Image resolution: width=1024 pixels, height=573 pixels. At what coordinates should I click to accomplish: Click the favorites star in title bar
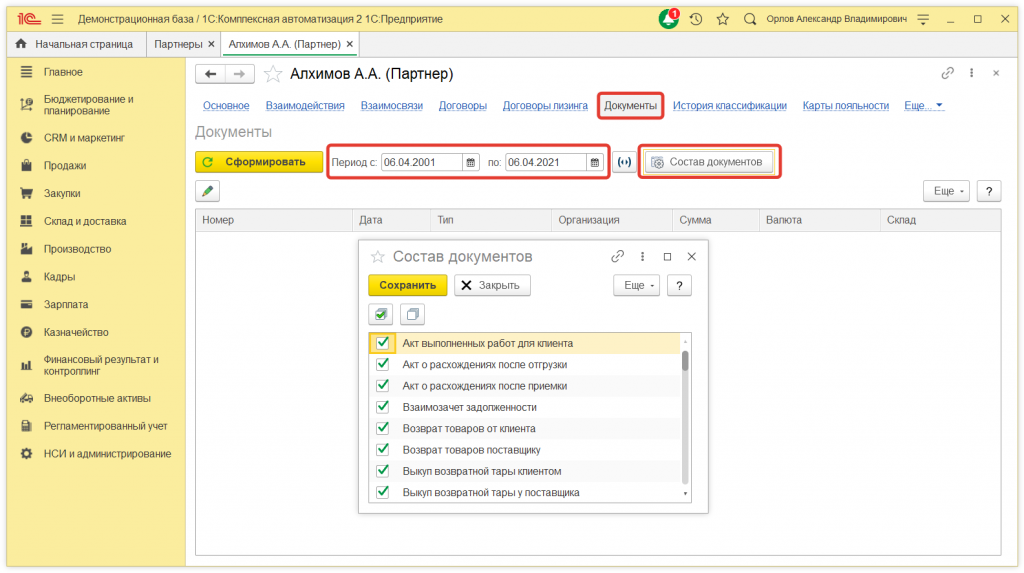pos(722,19)
